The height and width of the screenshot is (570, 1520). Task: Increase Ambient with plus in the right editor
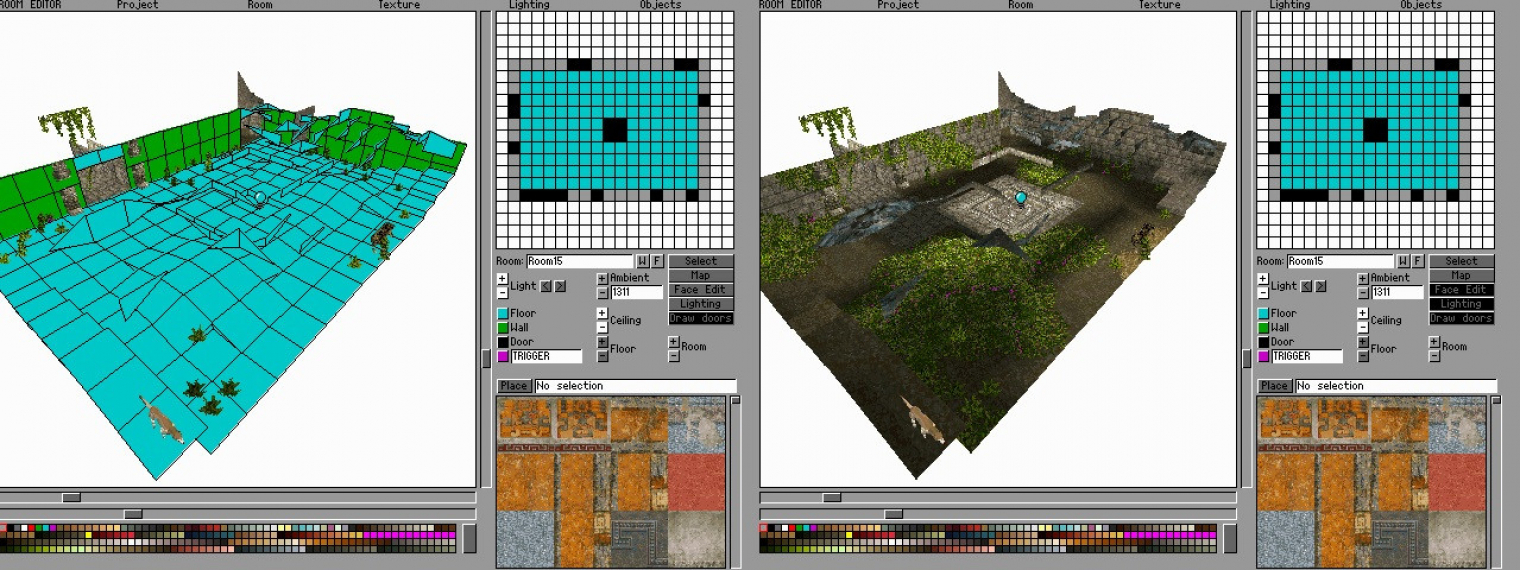[1362, 279]
